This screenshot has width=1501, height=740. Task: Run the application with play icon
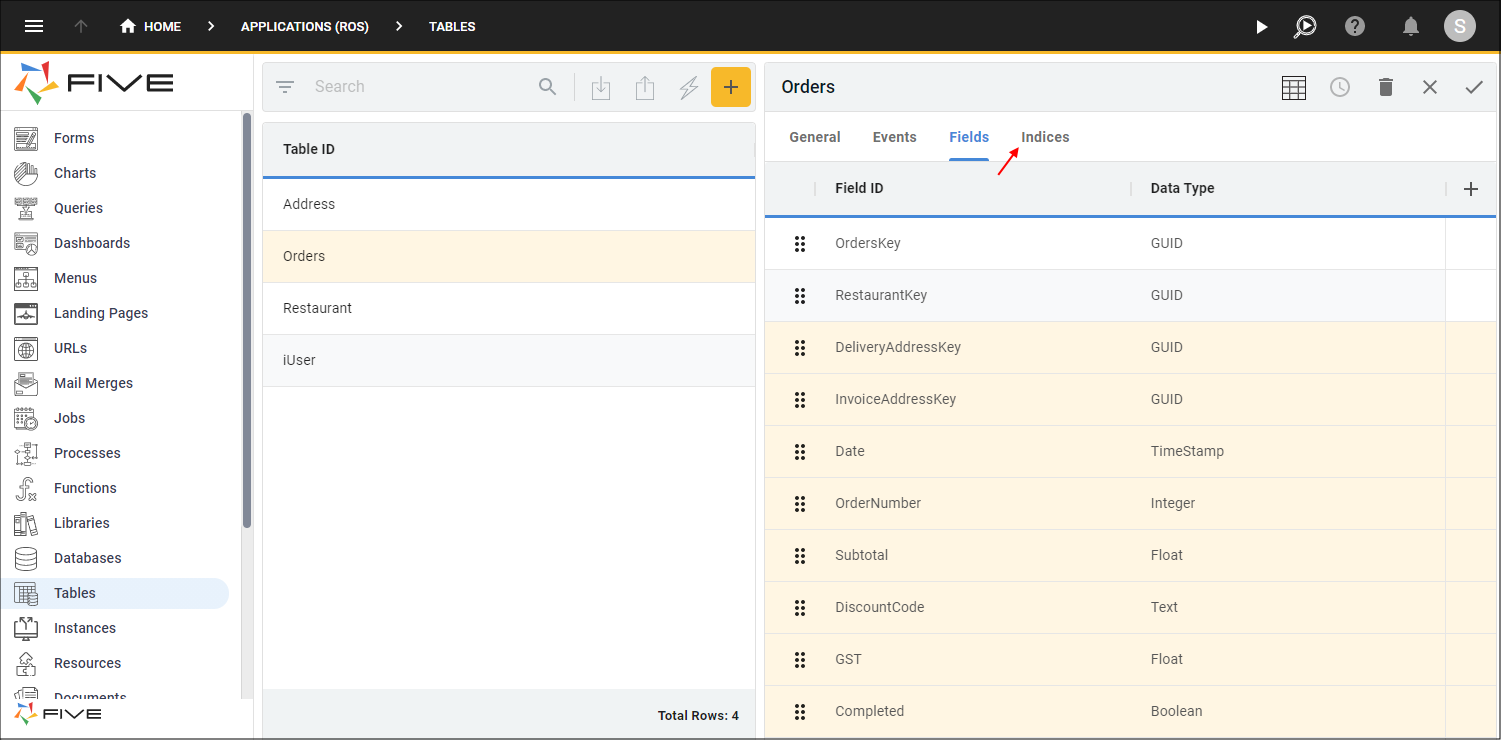point(1262,27)
